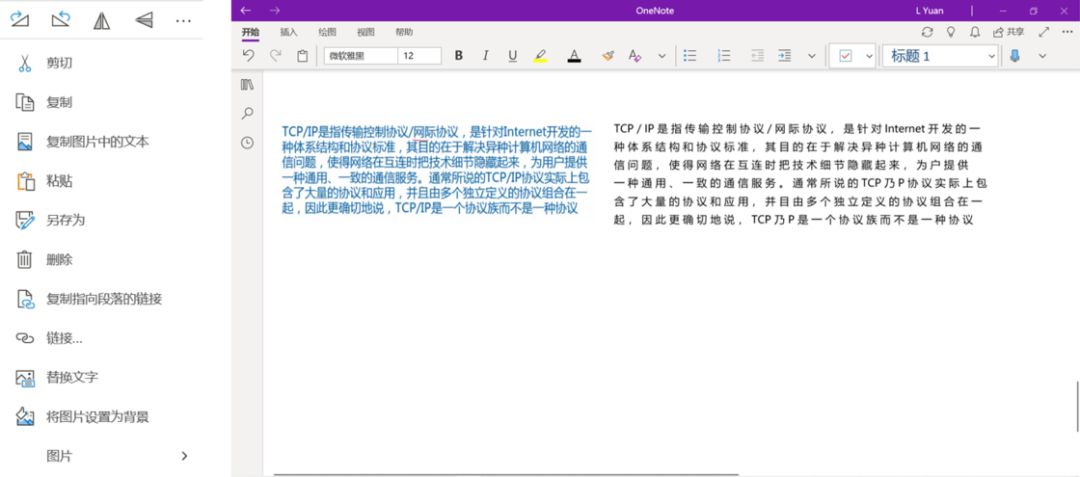Expand the 图片 submenu arrow
The image size is (1080, 477).
184,456
